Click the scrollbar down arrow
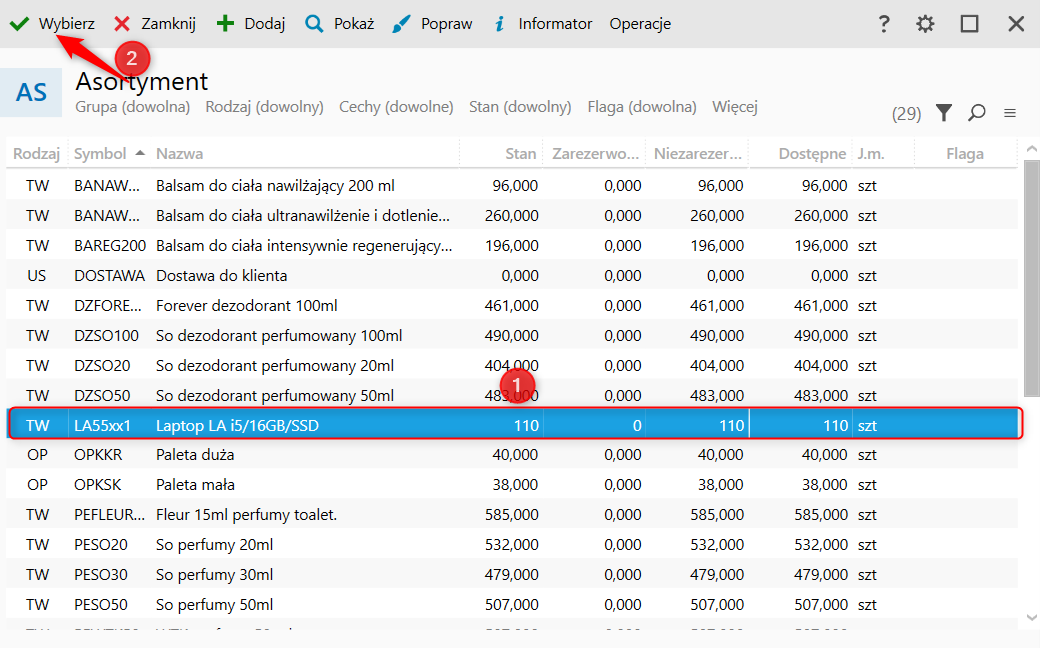This screenshot has height=648, width=1040. tap(1032, 617)
